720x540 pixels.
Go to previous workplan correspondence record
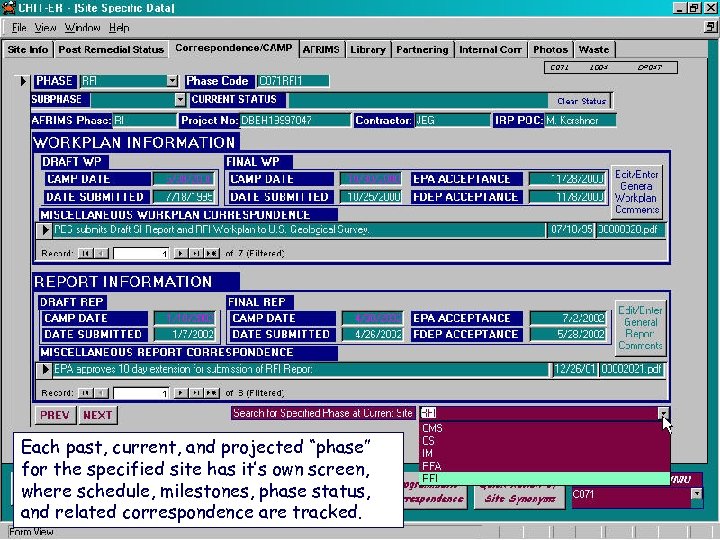click(101, 253)
